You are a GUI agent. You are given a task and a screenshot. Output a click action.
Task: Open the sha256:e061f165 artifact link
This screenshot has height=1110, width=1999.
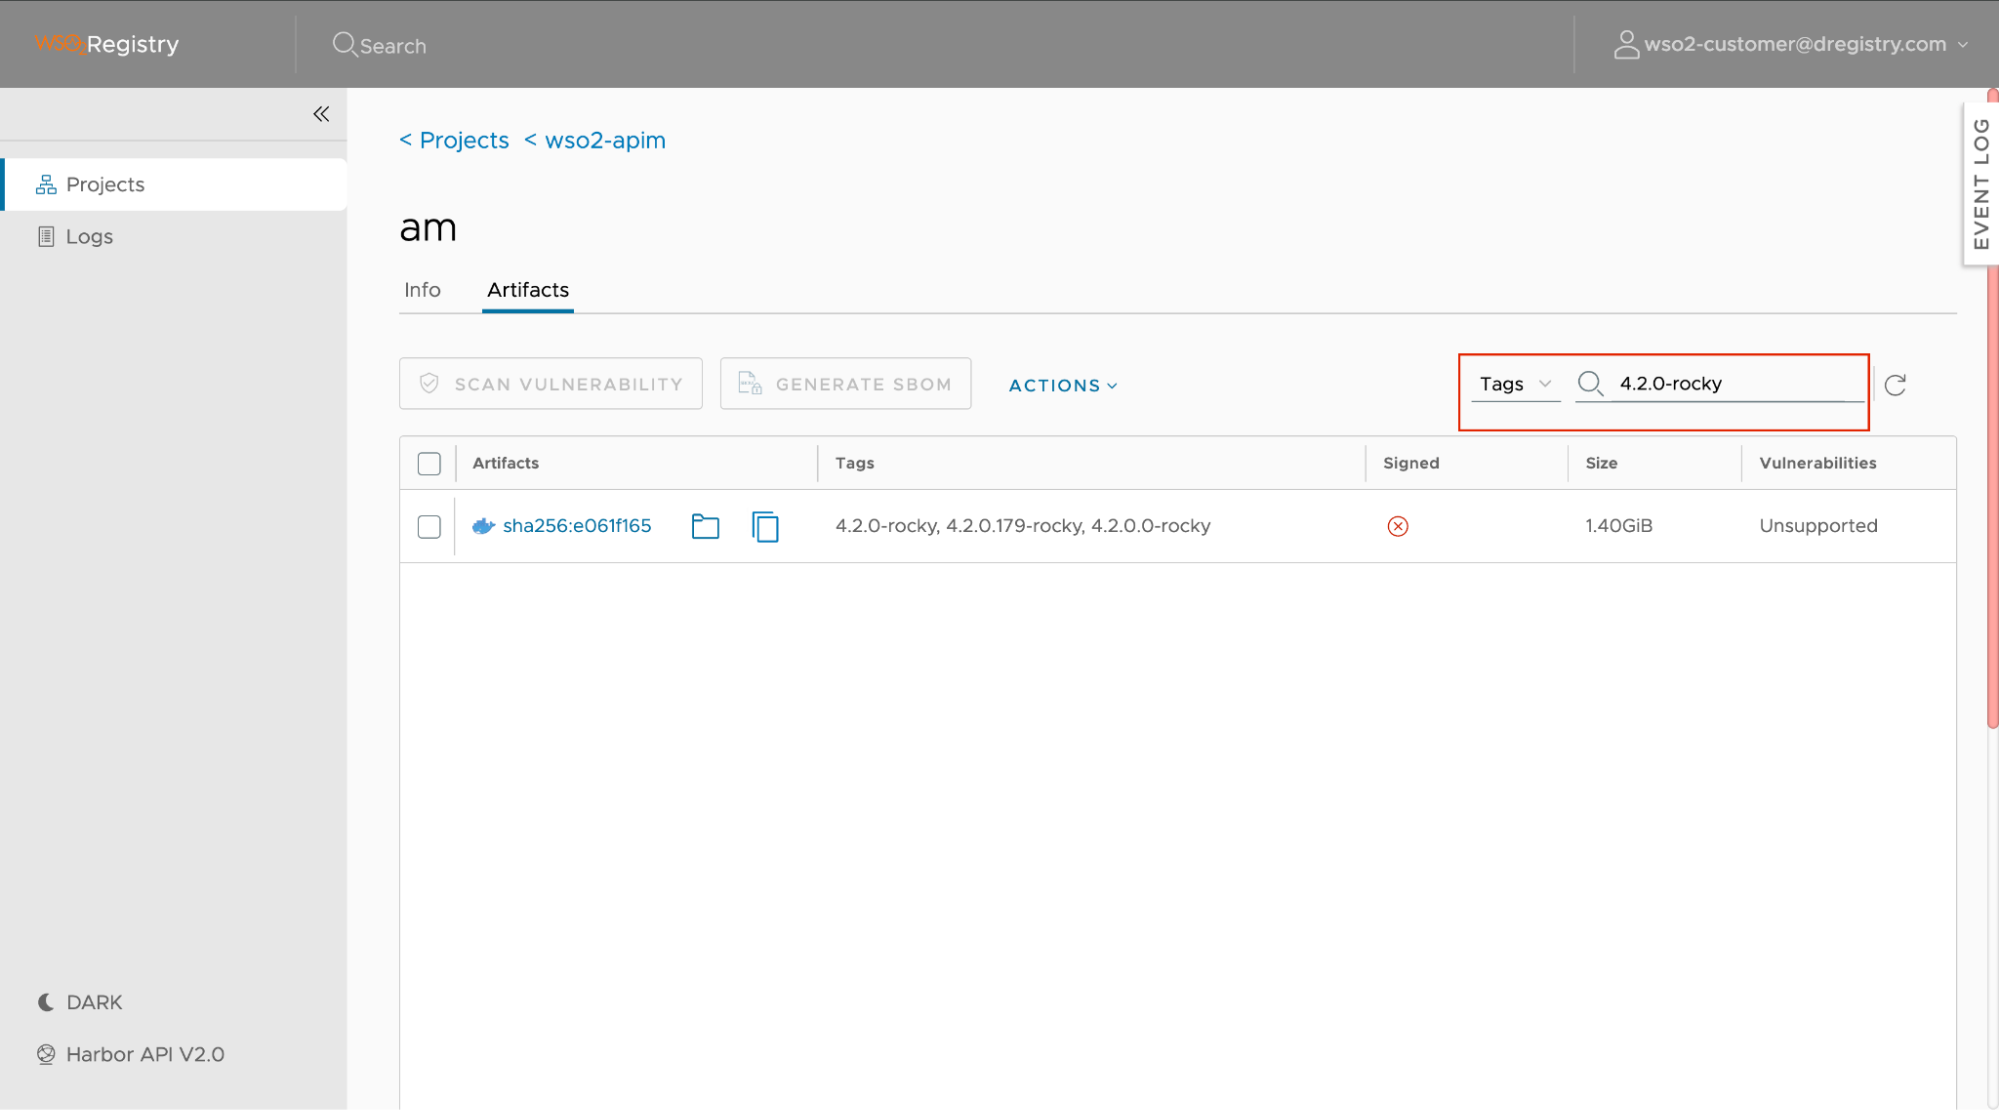pyautogui.click(x=576, y=526)
